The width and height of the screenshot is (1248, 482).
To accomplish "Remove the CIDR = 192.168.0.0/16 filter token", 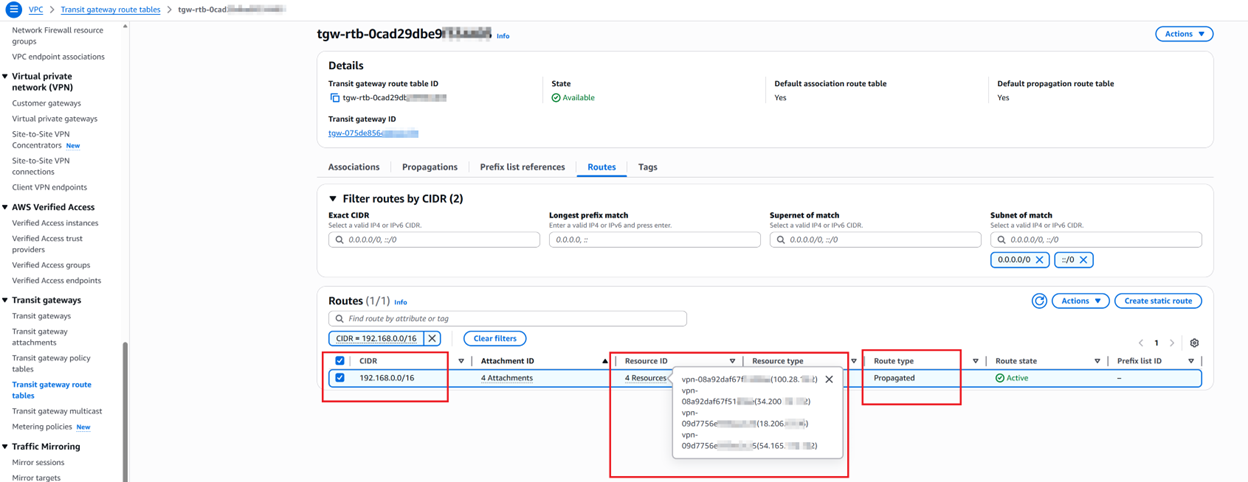I will pos(432,339).
